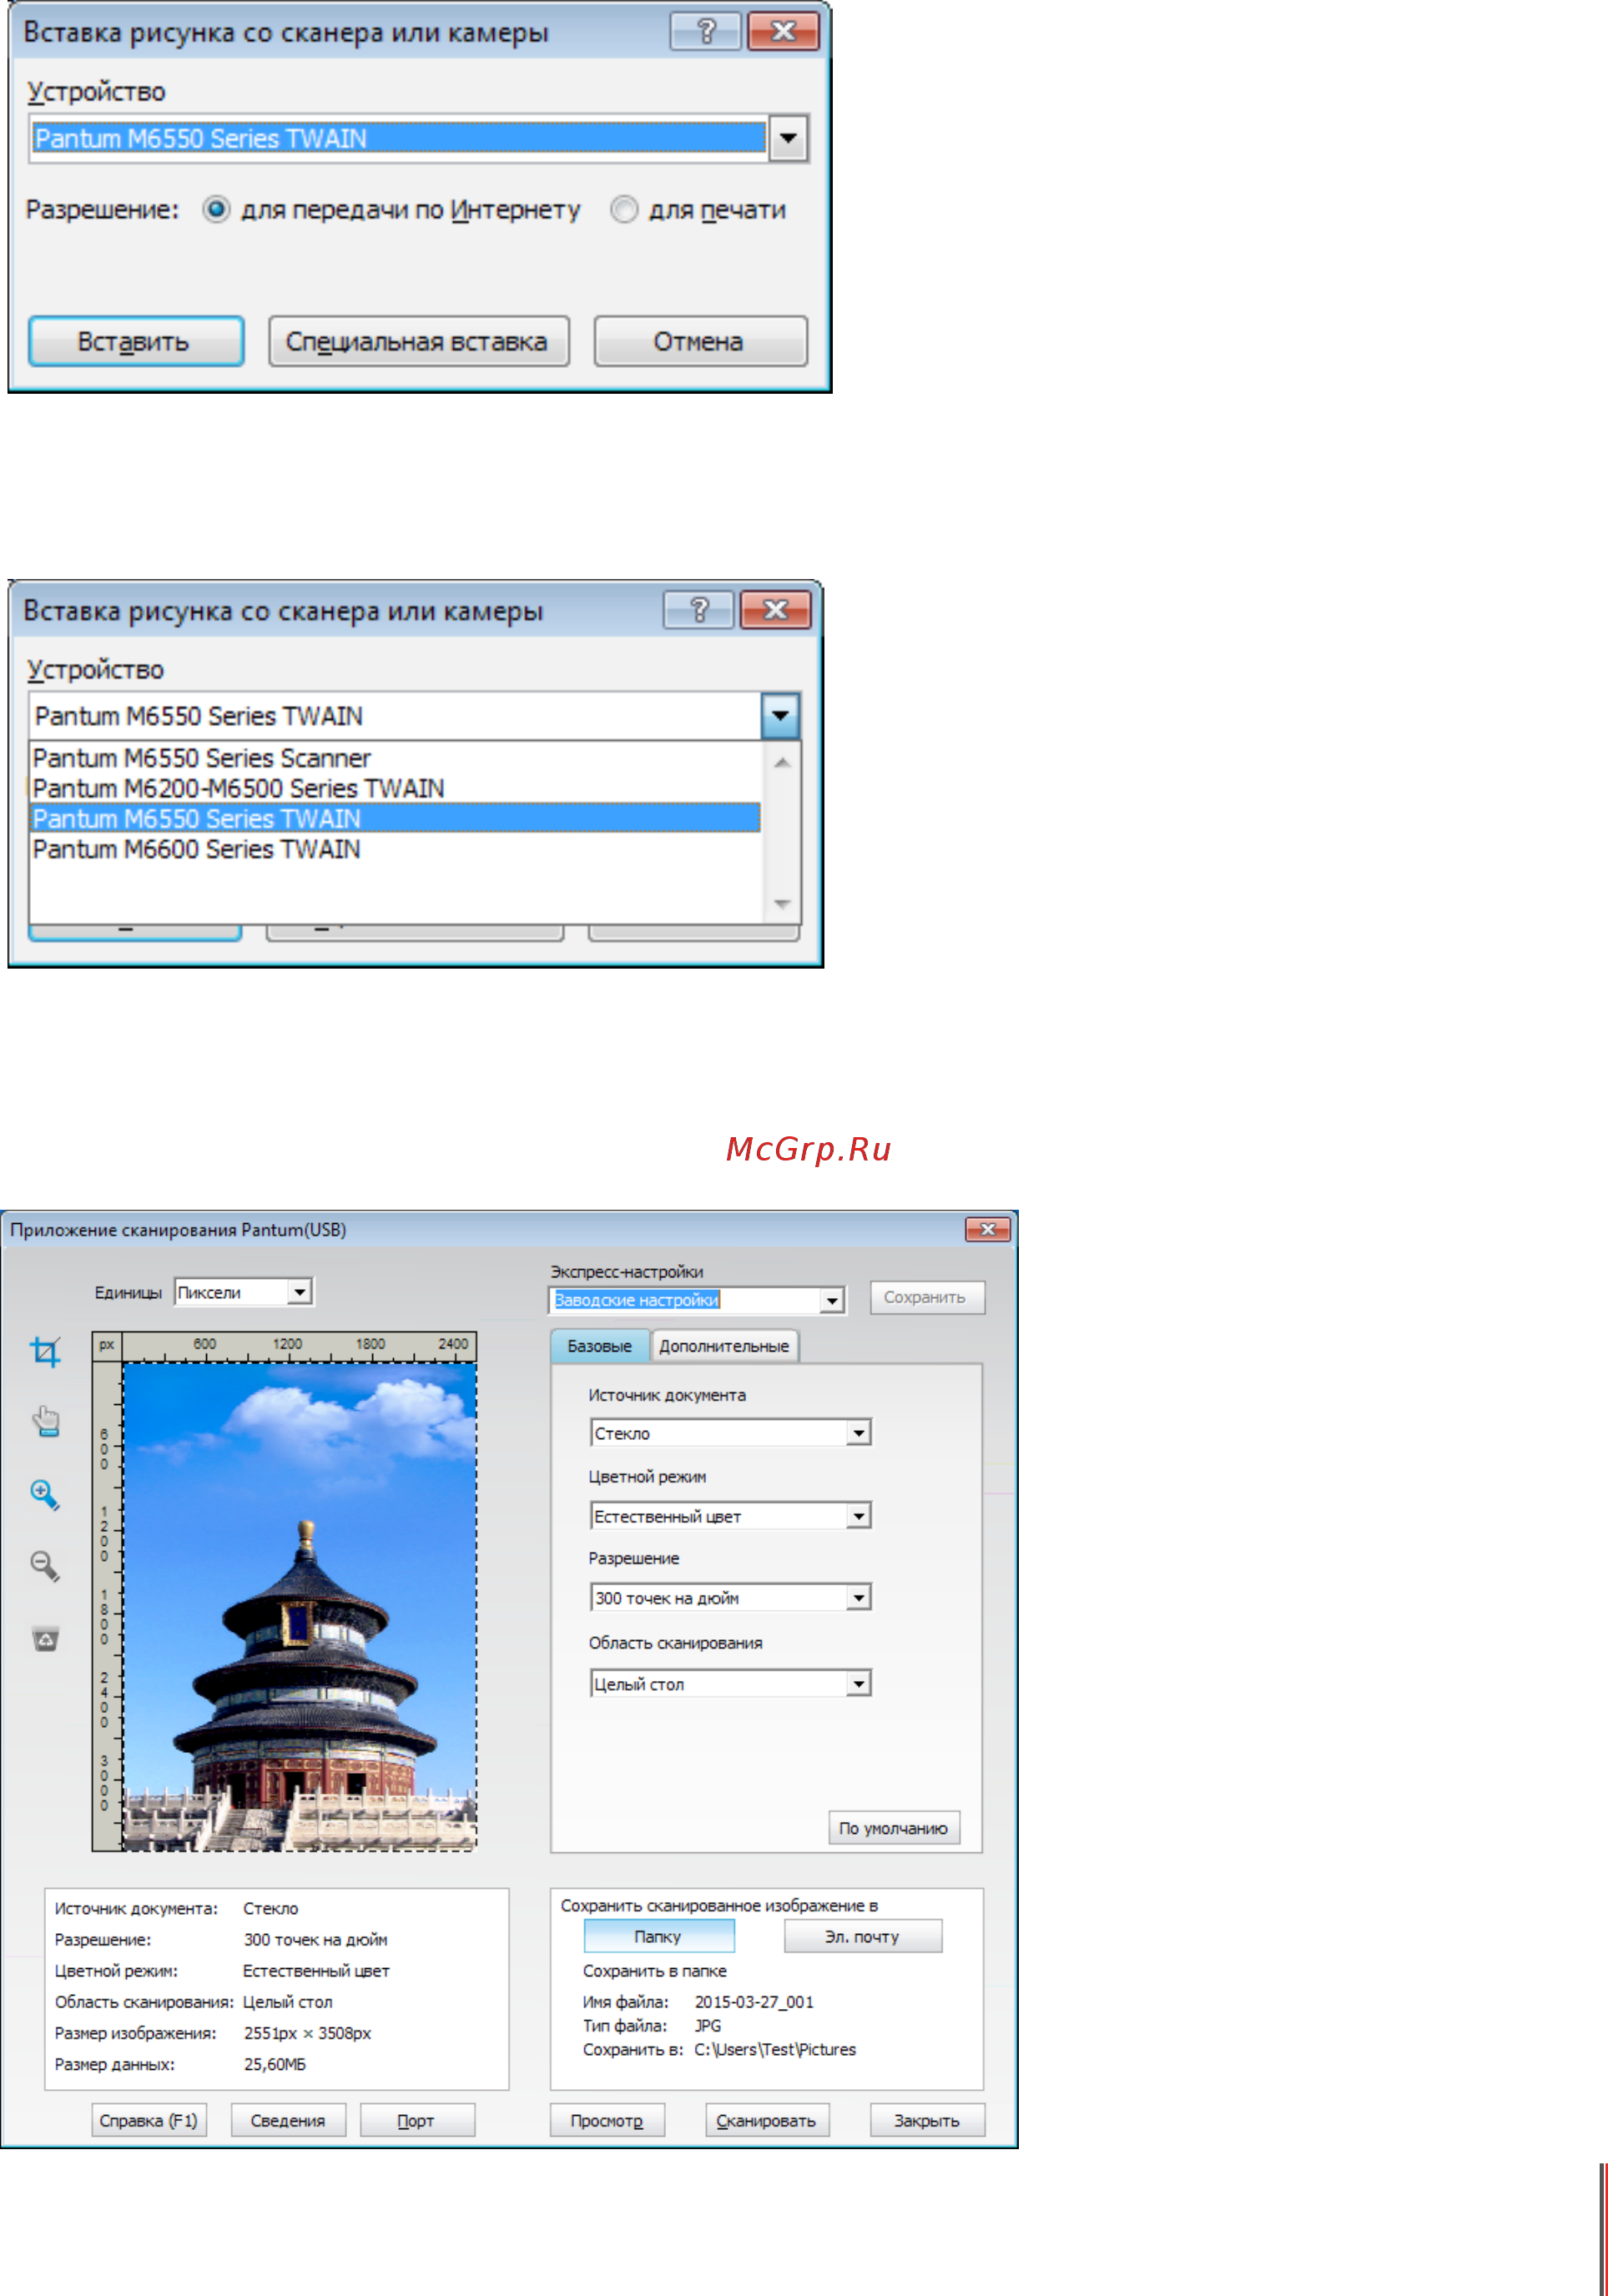Open the device dropdown in the top dialog

[x=788, y=138]
